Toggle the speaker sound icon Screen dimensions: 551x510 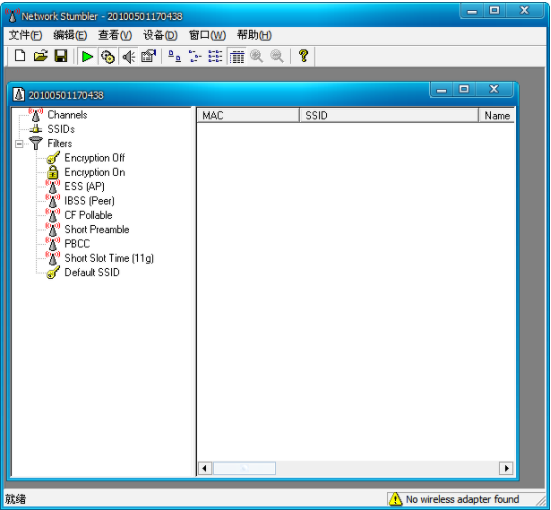click(128, 57)
